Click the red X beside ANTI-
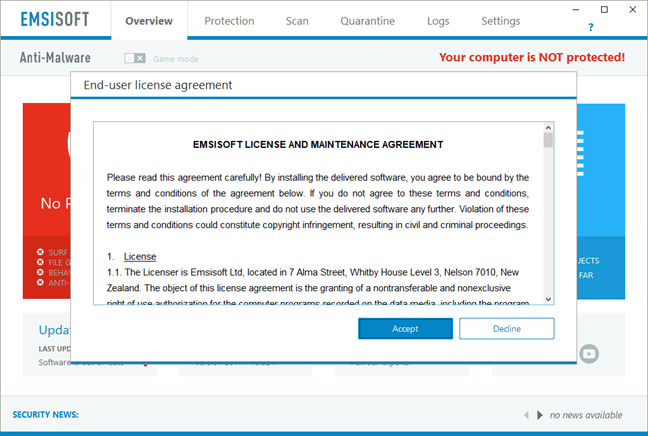The width and height of the screenshot is (648, 436). (x=40, y=282)
